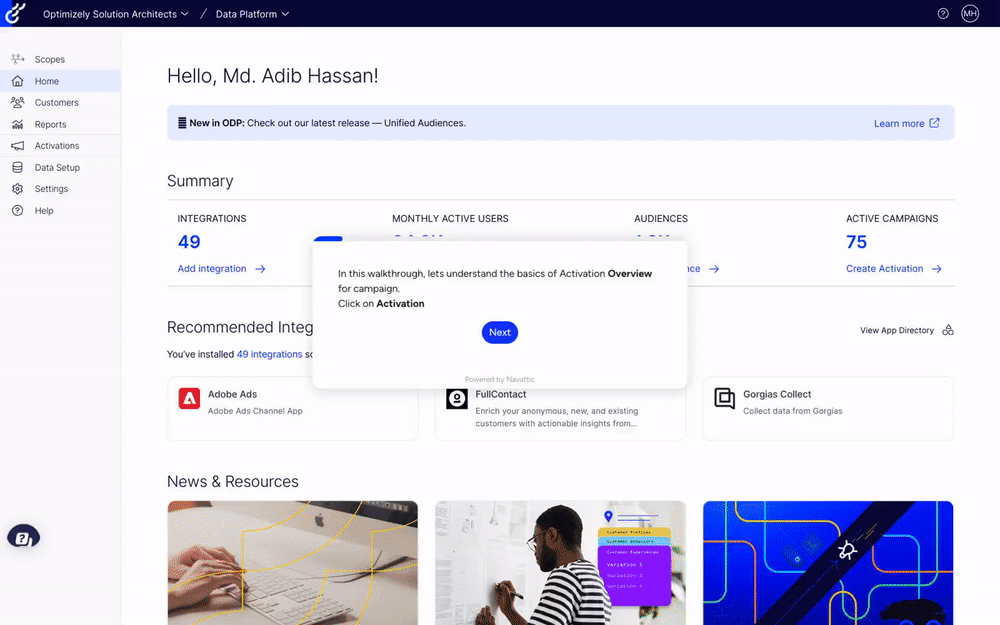Go to Reports in the sidebar
This screenshot has width=1000, height=625.
point(50,125)
